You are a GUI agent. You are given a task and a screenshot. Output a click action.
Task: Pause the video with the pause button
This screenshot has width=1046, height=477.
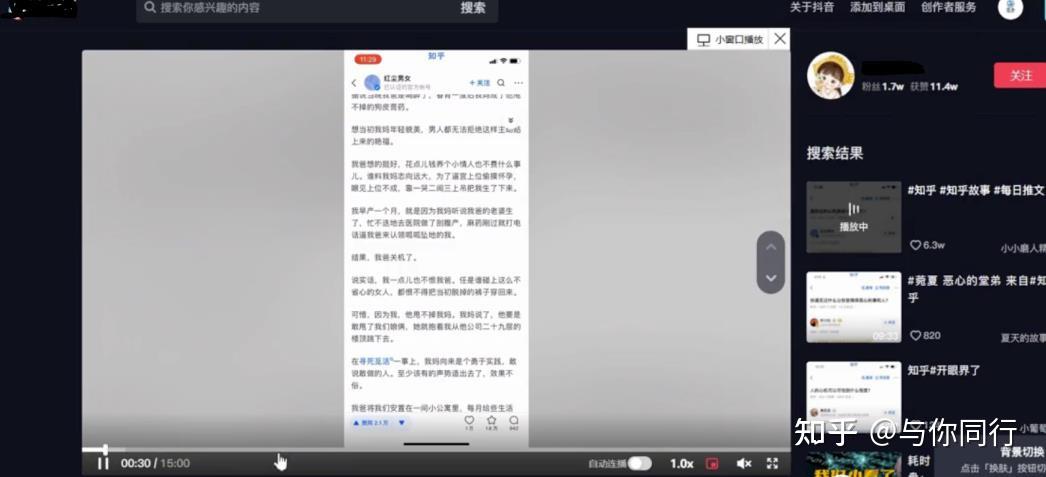click(x=103, y=463)
